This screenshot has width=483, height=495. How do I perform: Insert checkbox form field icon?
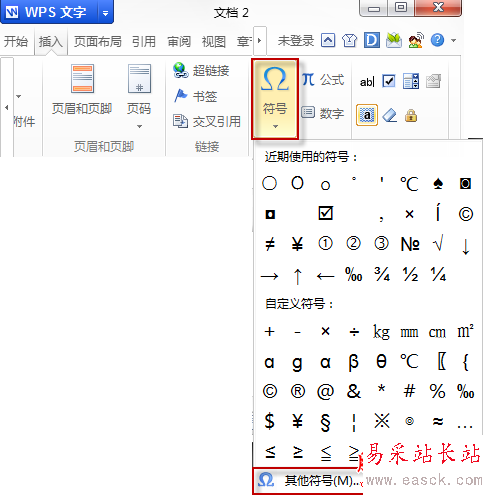point(389,81)
